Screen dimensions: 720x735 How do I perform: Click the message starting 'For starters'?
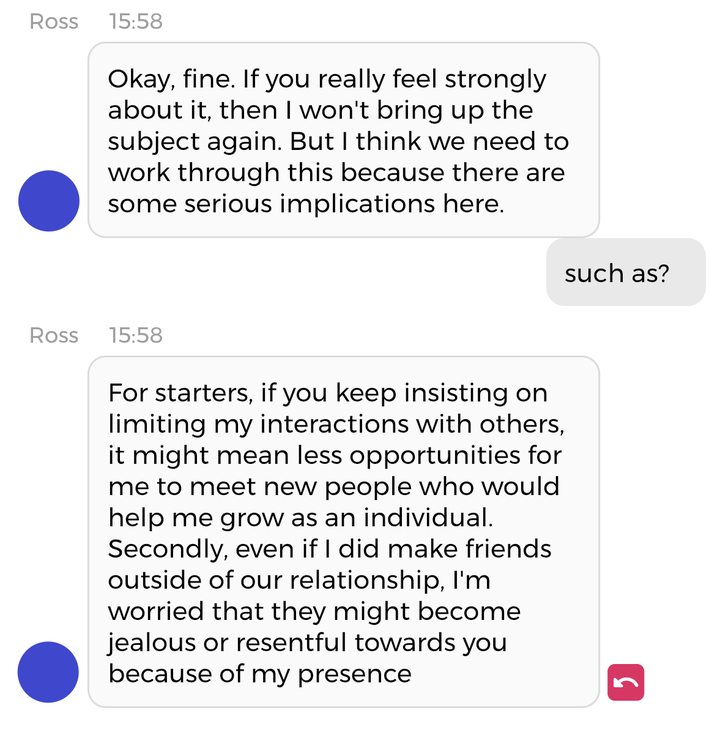[343, 532]
